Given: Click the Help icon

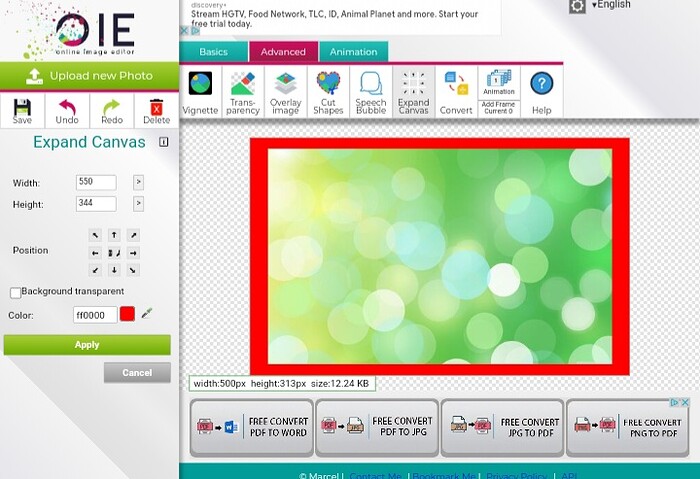Looking at the screenshot, I should [x=541, y=92].
